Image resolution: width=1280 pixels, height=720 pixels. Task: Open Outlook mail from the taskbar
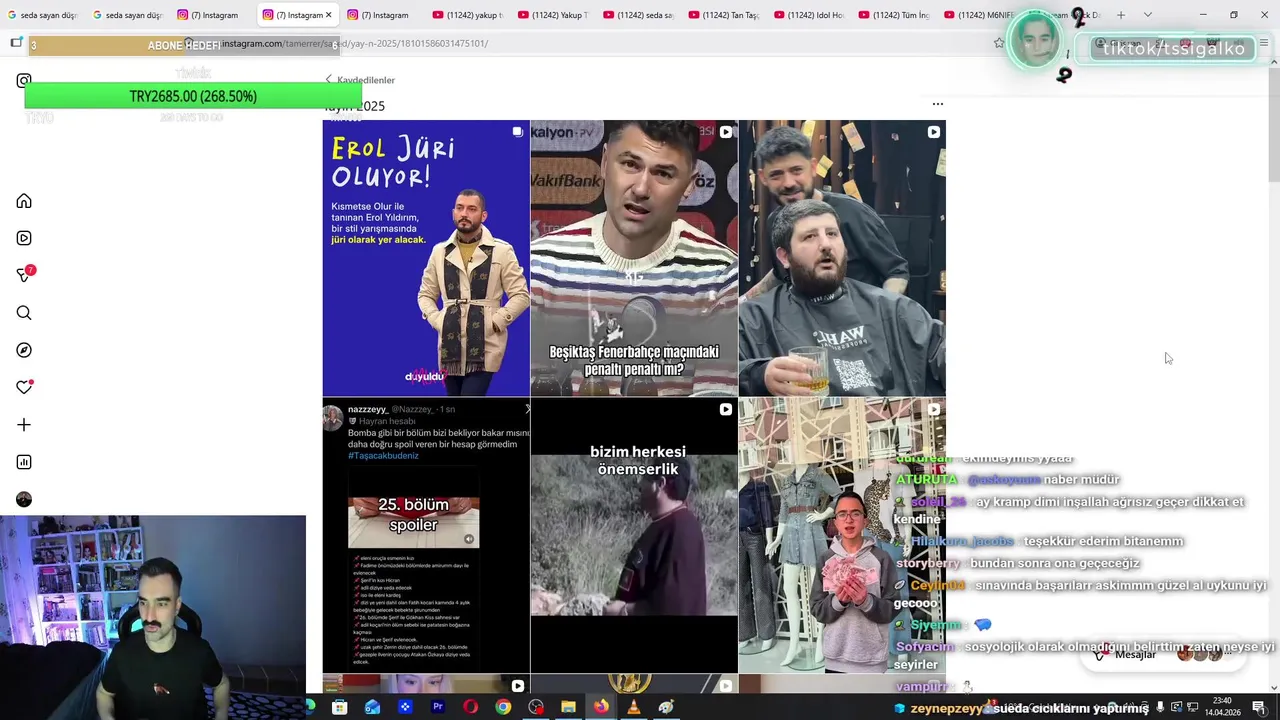click(x=372, y=707)
